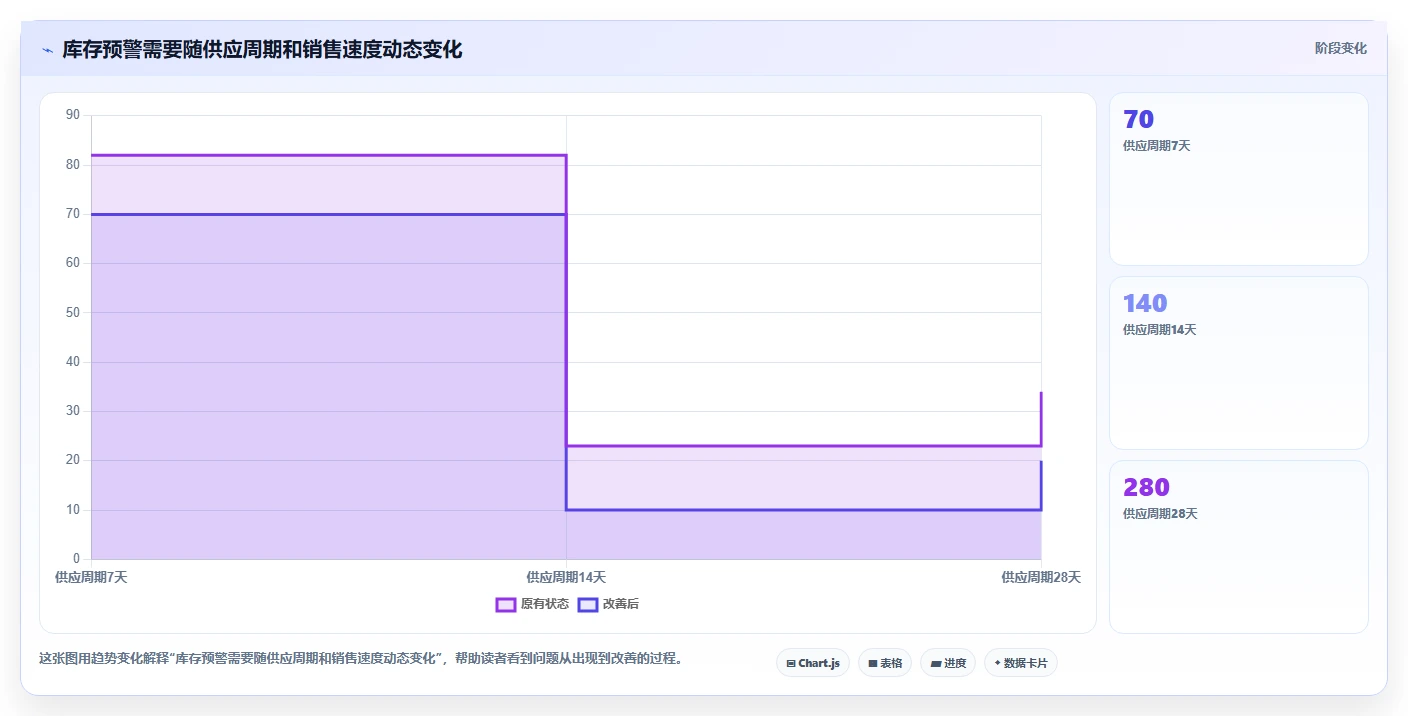
Task: Open the 140 供应周期14天 card
Action: click(x=1239, y=363)
